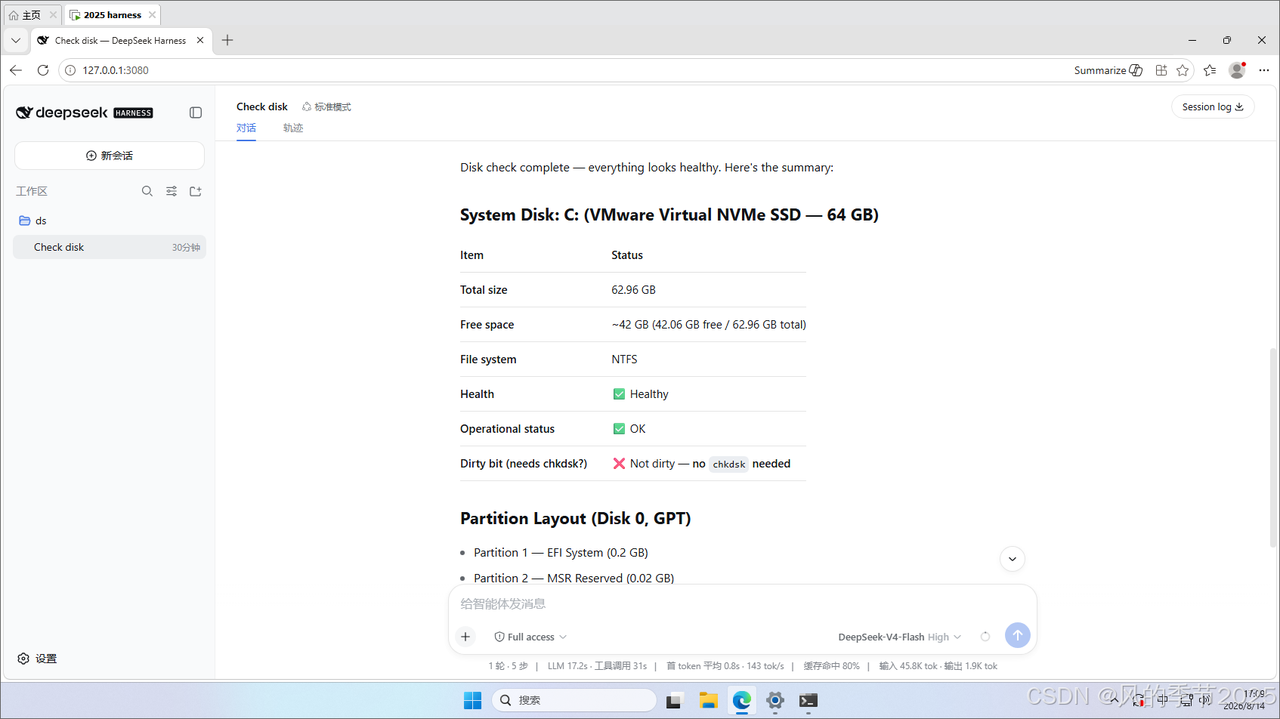Search the workspace with the magnifier icon
The image size is (1280, 719).
[x=147, y=191]
